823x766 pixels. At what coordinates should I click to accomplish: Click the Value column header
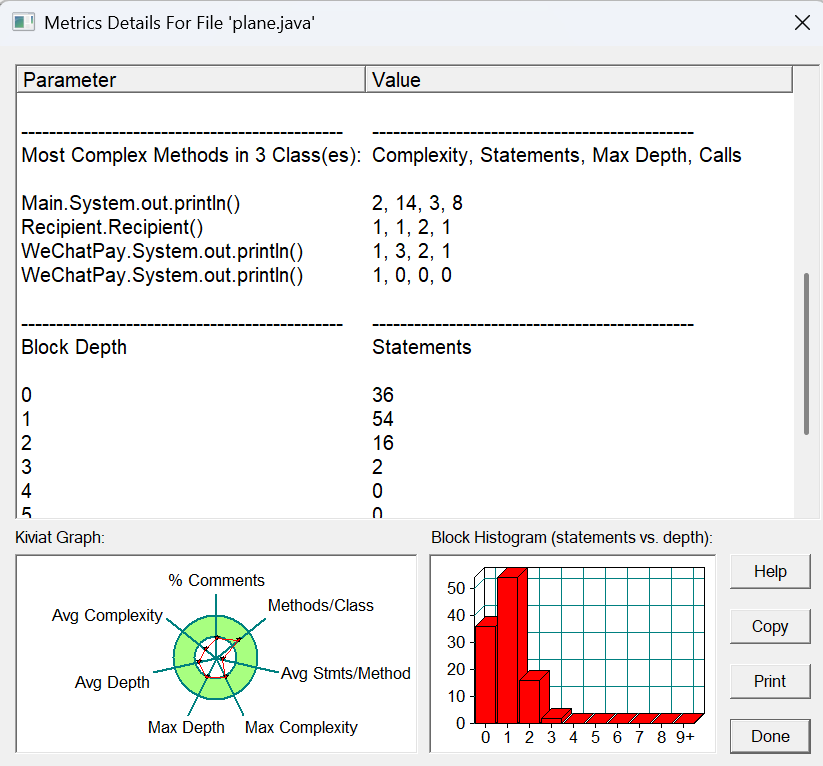click(578, 80)
